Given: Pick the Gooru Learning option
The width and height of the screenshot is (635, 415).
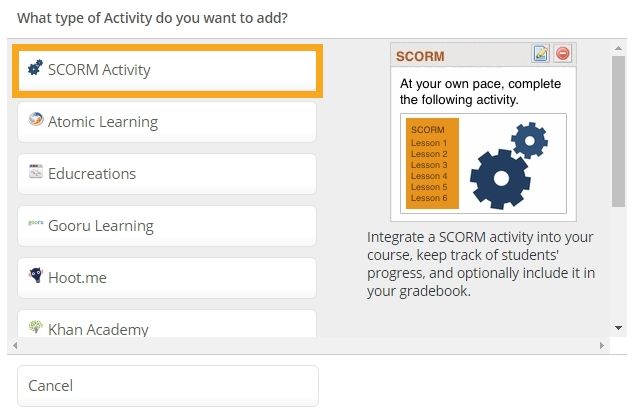Looking at the screenshot, I should 167,226.
